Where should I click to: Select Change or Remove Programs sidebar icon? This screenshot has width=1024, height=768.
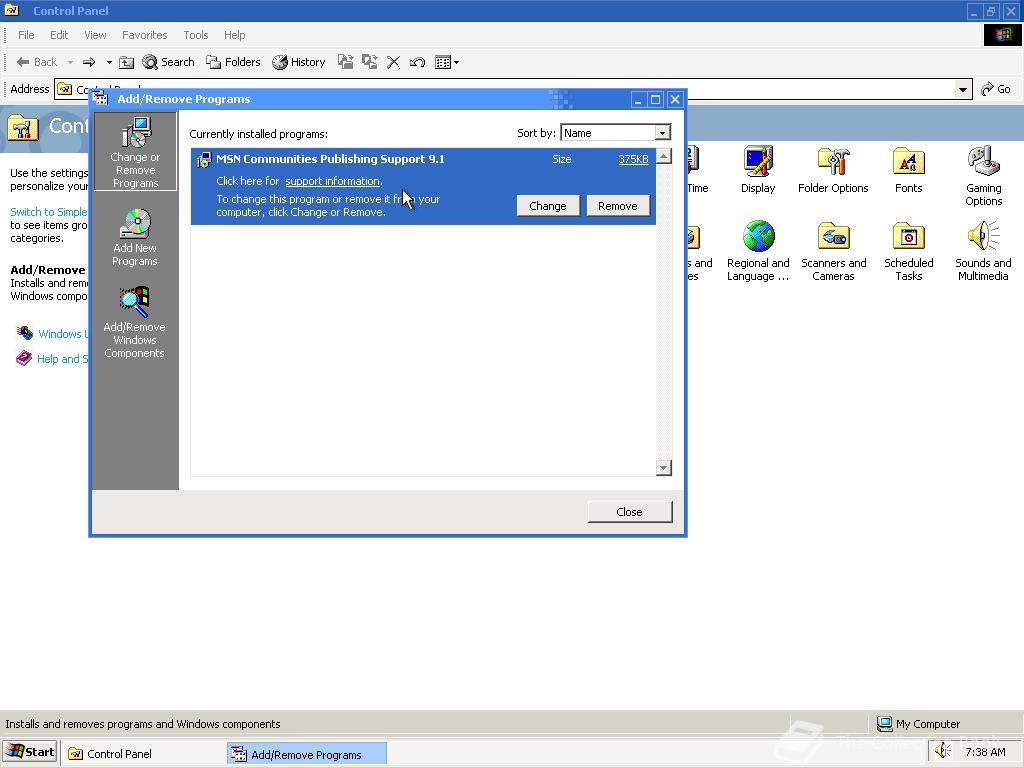(x=135, y=152)
